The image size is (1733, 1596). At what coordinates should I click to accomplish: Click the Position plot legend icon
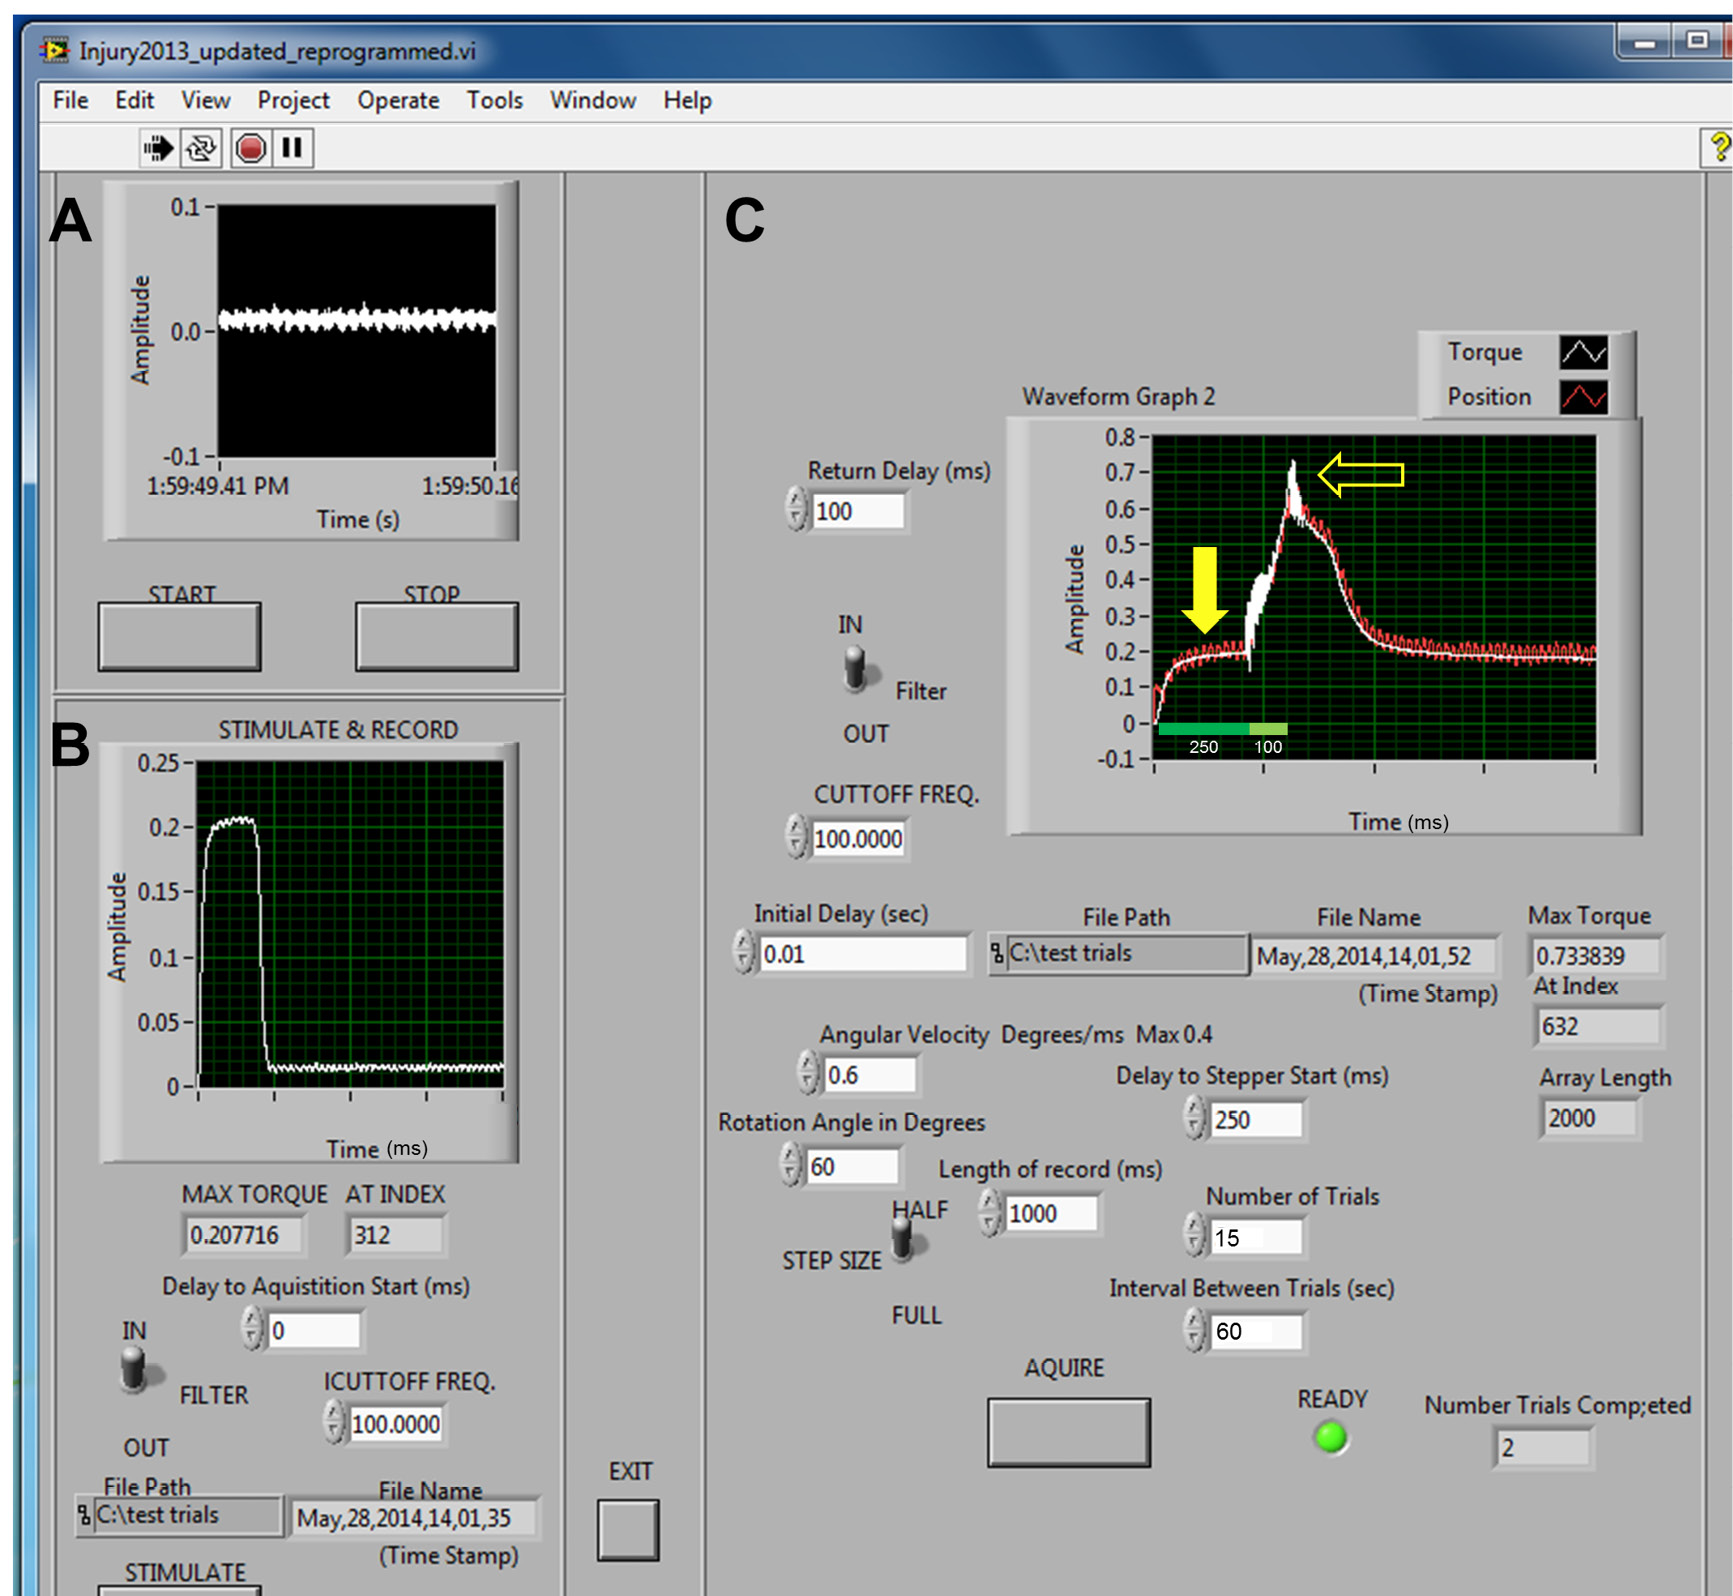click(x=1584, y=397)
